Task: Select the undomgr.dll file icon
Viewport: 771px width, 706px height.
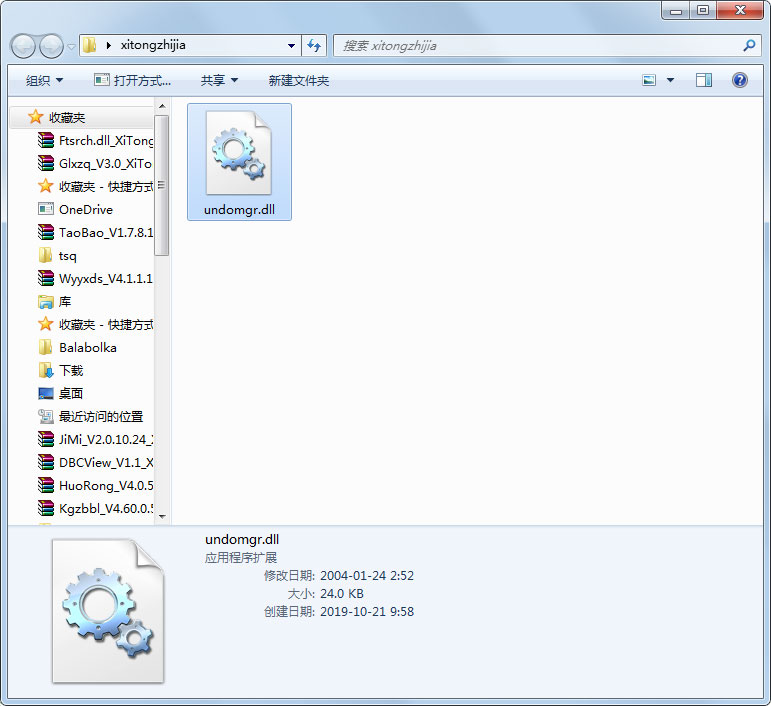Action: click(x=239, y=155)
